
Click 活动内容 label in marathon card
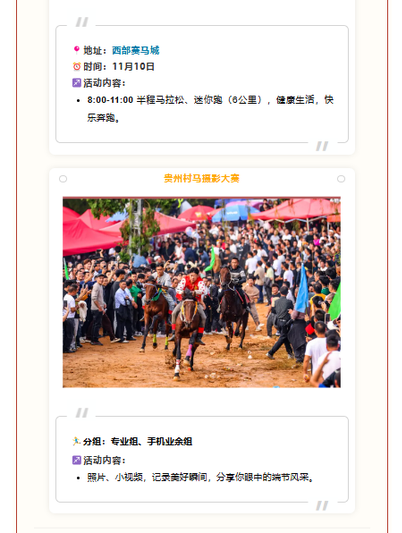click(x=104, y=83)
